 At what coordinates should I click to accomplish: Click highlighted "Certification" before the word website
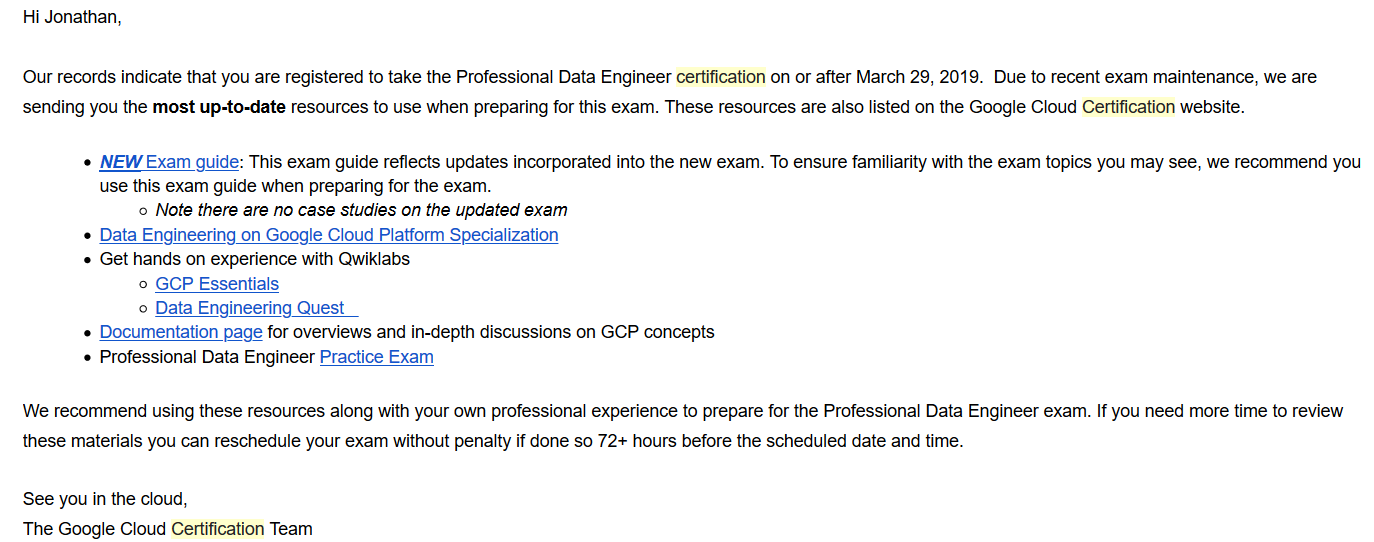(1128, 107)
